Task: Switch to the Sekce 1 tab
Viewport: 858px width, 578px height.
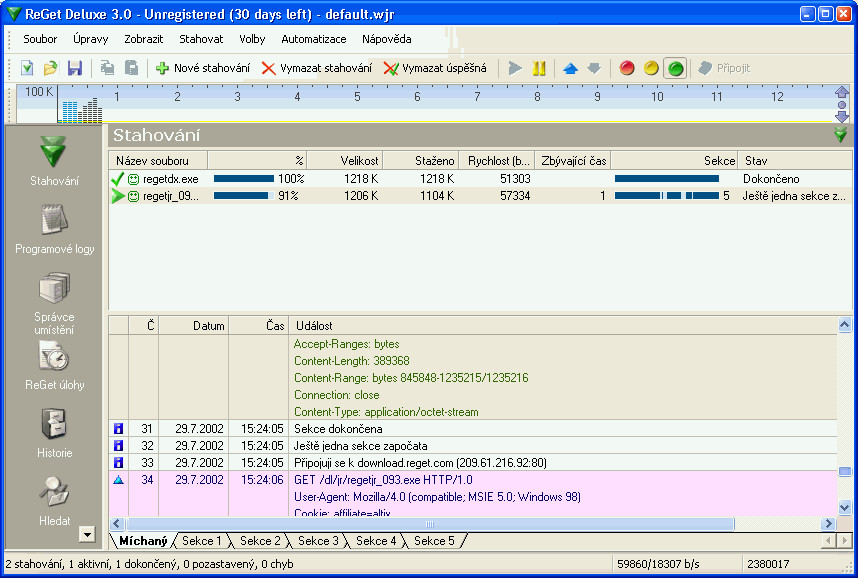Action: 201,541
